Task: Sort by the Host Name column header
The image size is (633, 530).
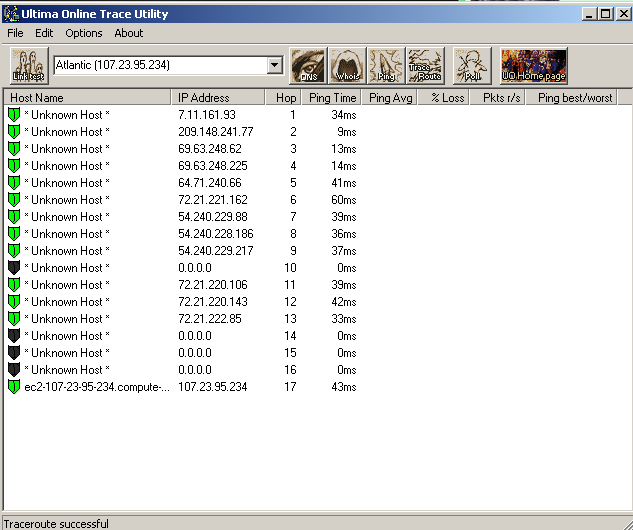Action: coord(87,98)
